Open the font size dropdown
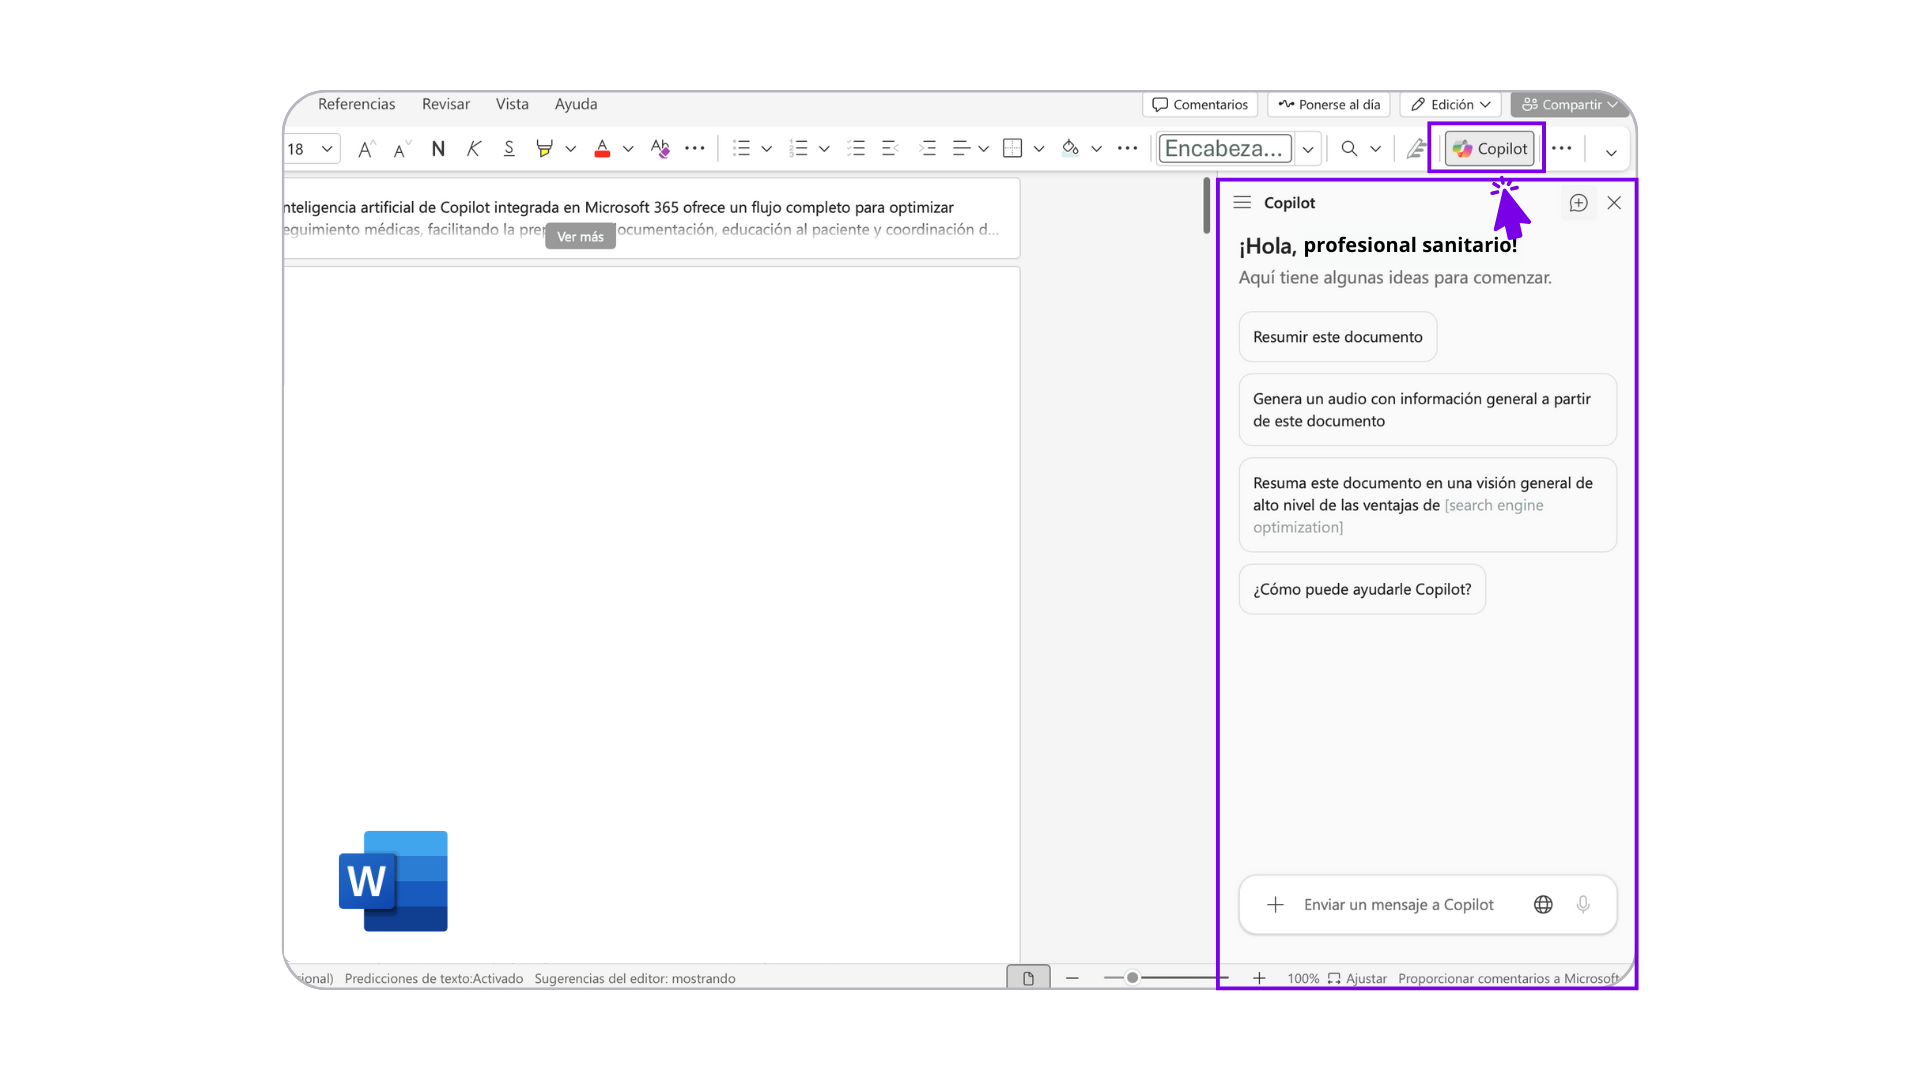This screenshot has height=1080, width=1920. [x=326, y=149]
